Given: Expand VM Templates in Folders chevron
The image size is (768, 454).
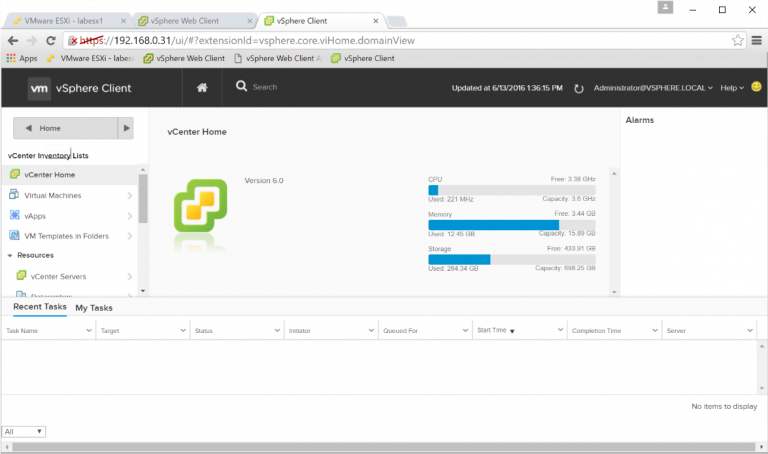Looking at the screenshot, I should [x=130, y=236].
